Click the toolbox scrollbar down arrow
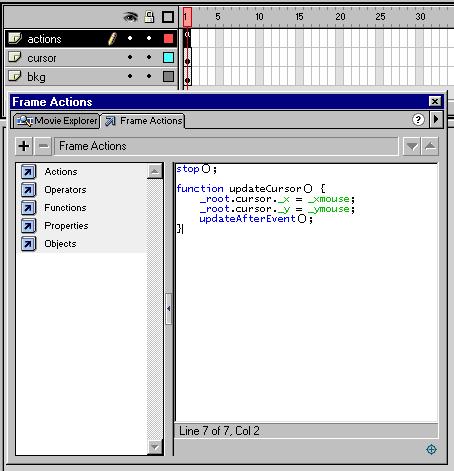Image resolution: width=454 pixels, height=471 pixels. [155, 447]
